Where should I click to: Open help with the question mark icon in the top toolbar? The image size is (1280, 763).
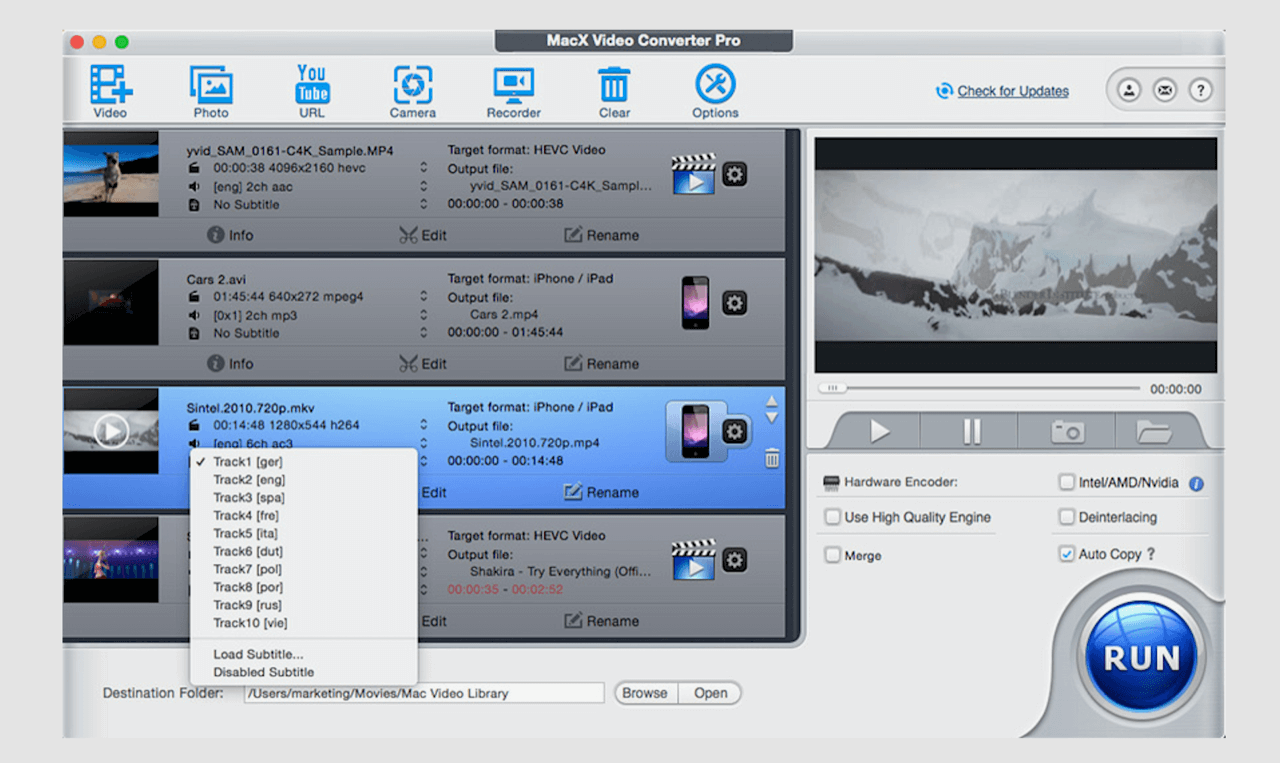[1200, 90]
